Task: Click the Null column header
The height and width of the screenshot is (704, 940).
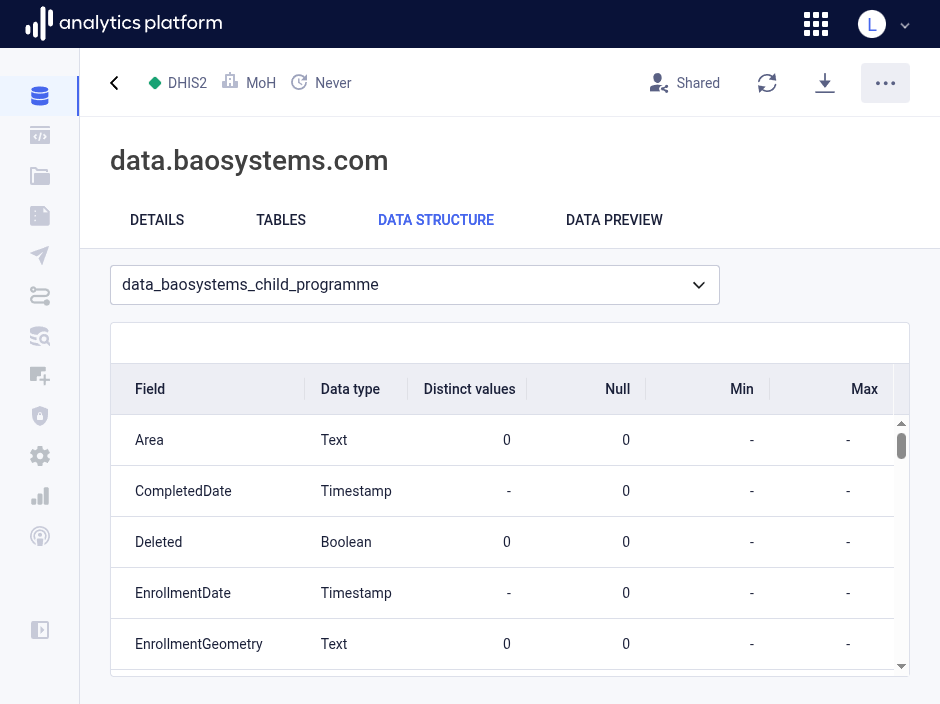Action: point(617,389)
